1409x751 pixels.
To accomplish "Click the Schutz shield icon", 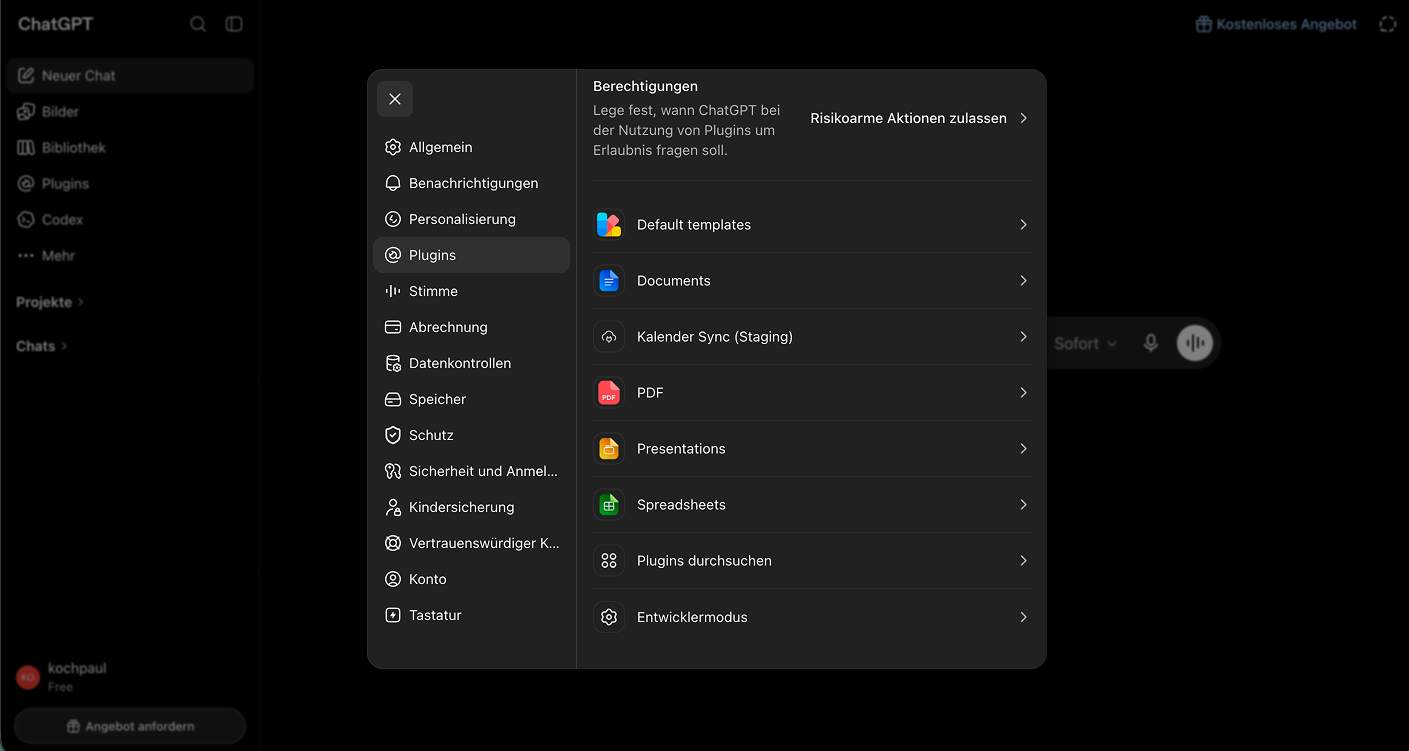I will pos(393,435).
